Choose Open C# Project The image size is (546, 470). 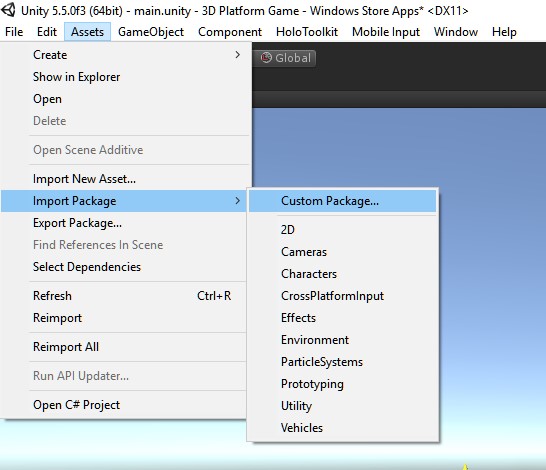(124, 405)
